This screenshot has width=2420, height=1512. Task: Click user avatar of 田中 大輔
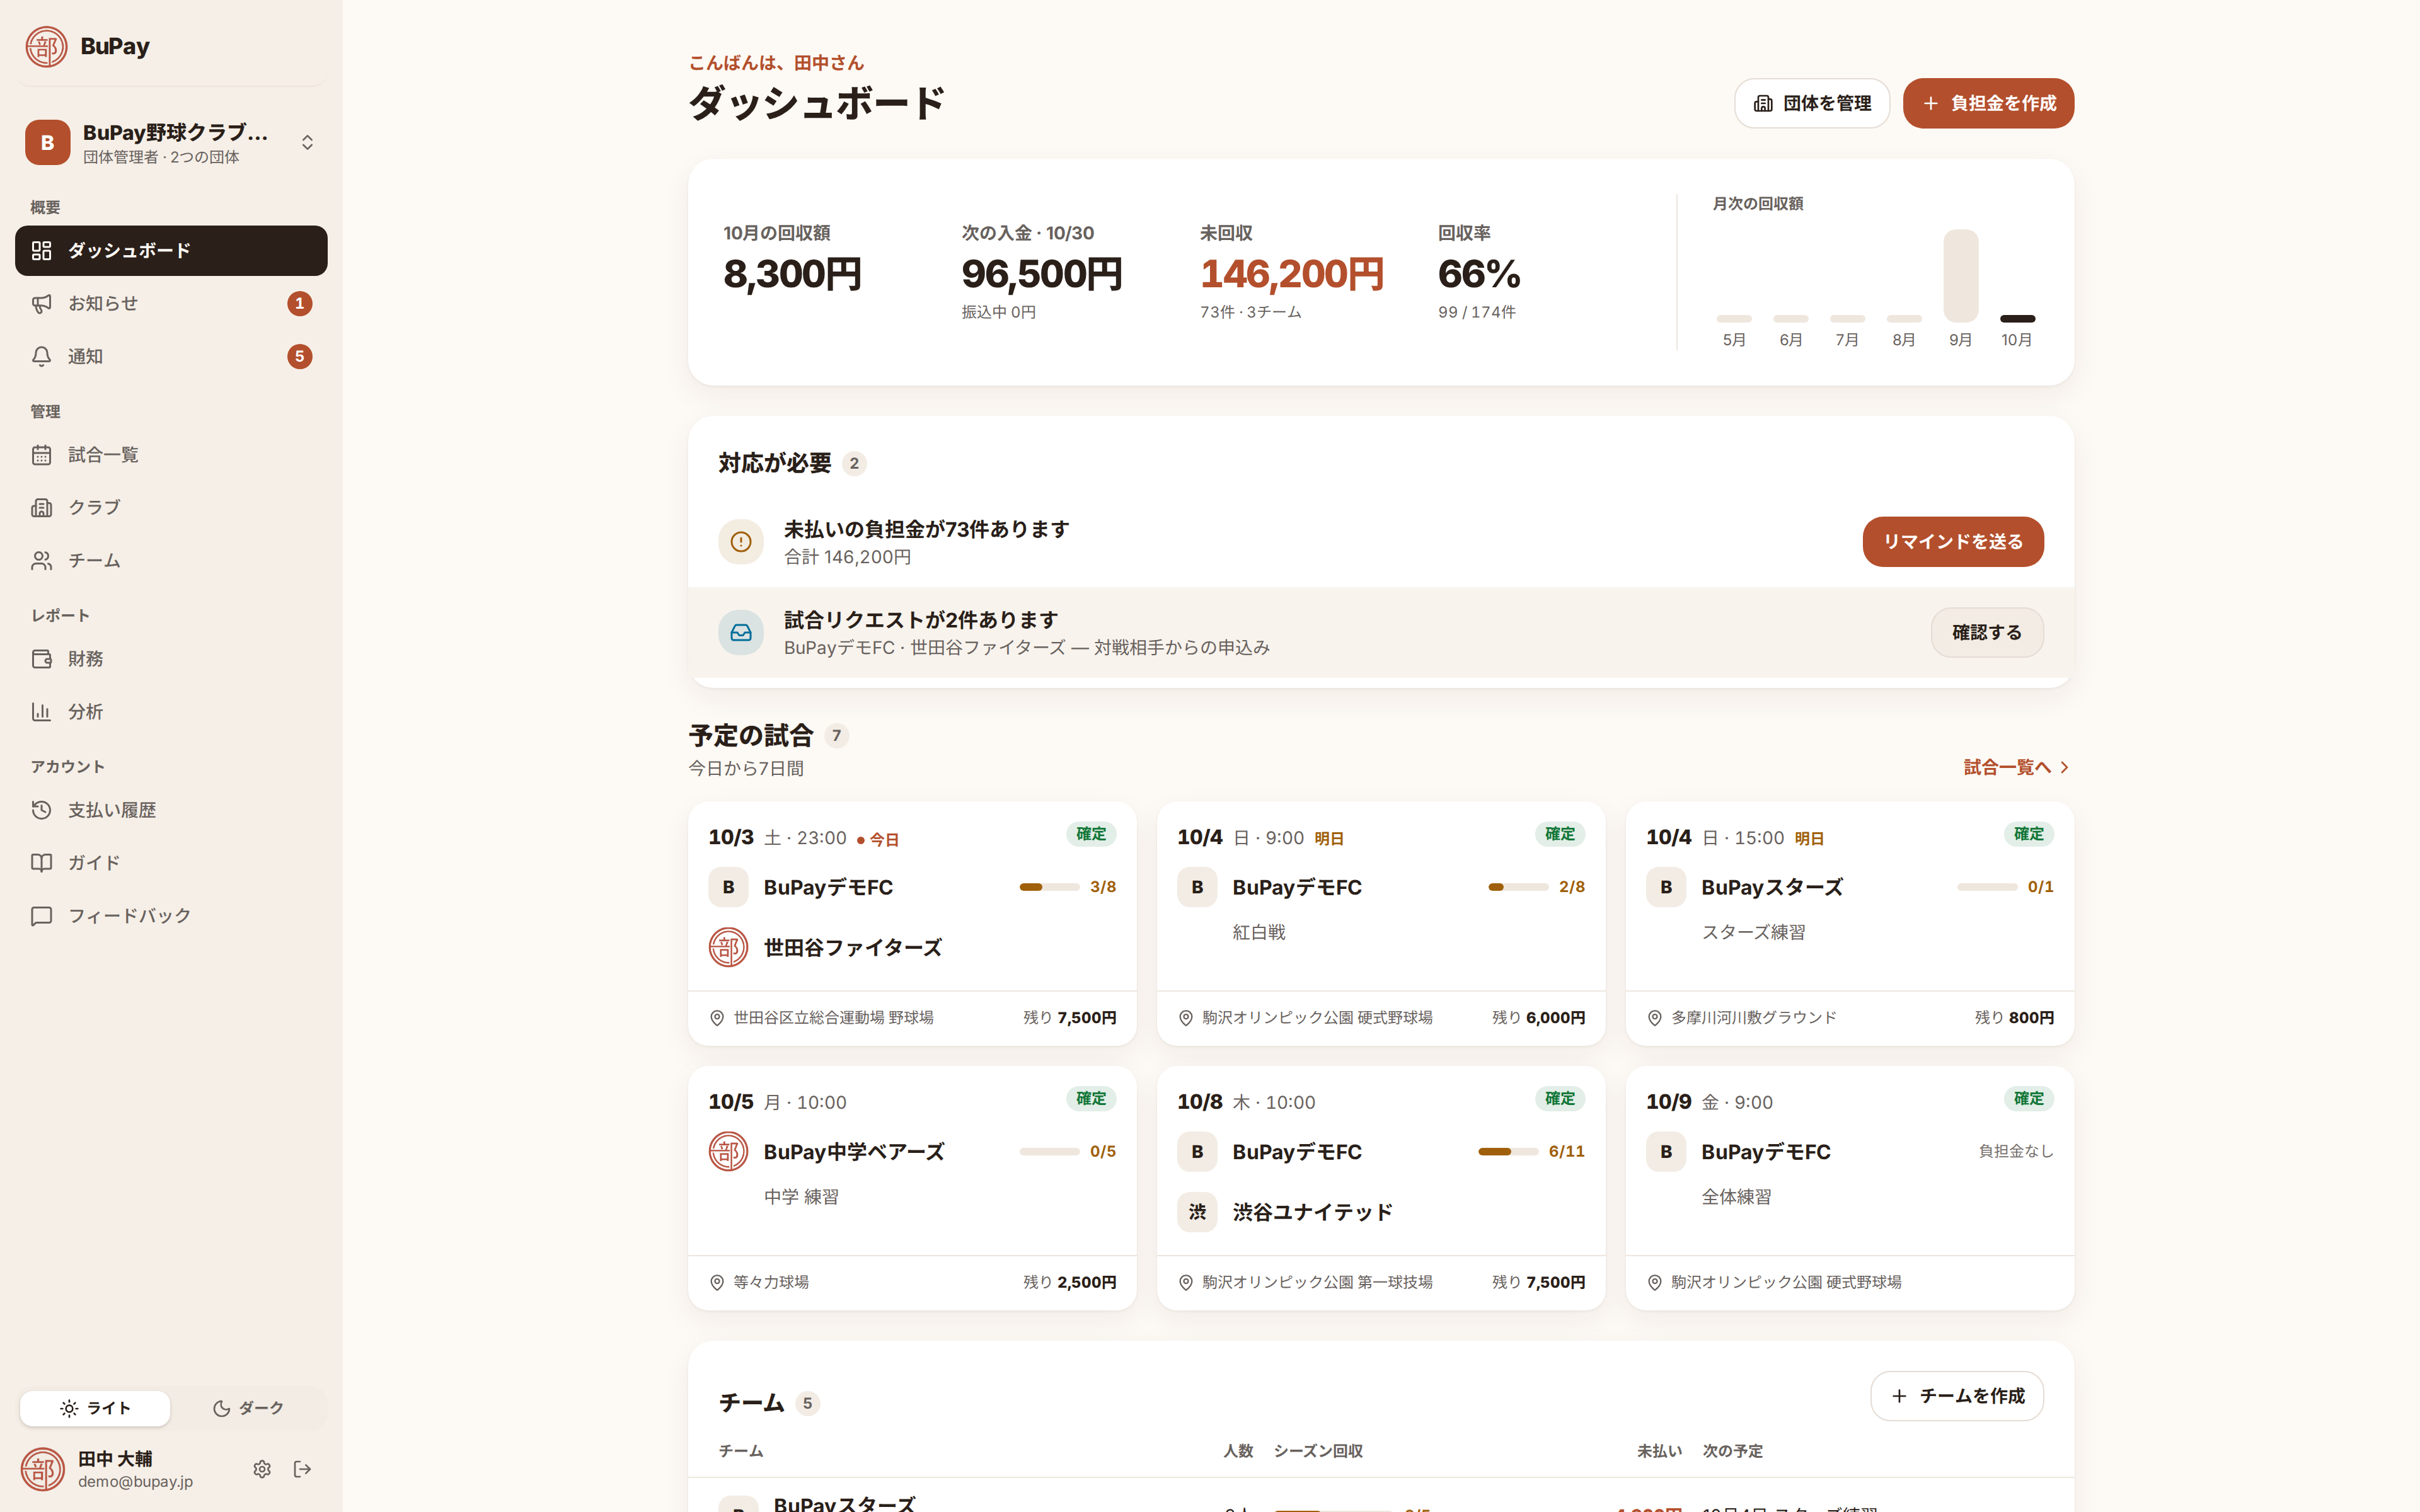click(42, 1469)
